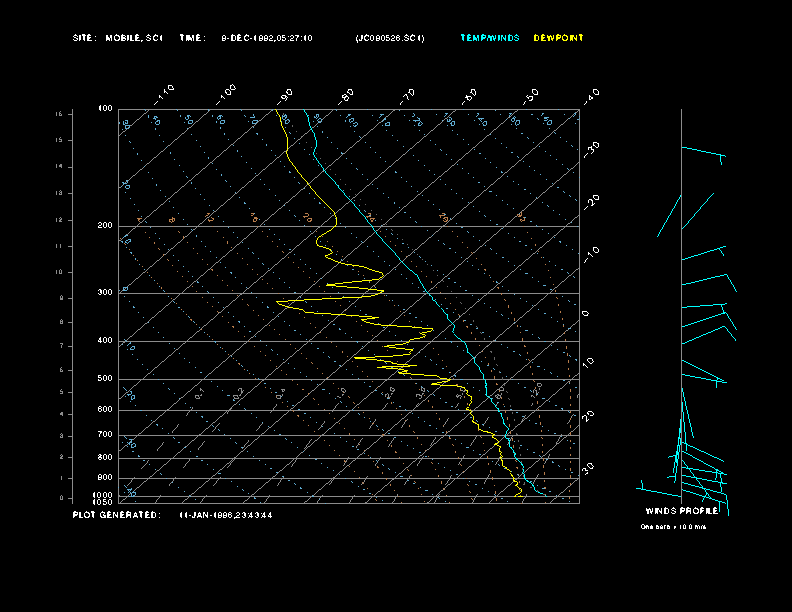Viewport: 792px width, 612px height.
Task: Select the MOBILE, SC1 site name
Action: [x=133, y=38]
